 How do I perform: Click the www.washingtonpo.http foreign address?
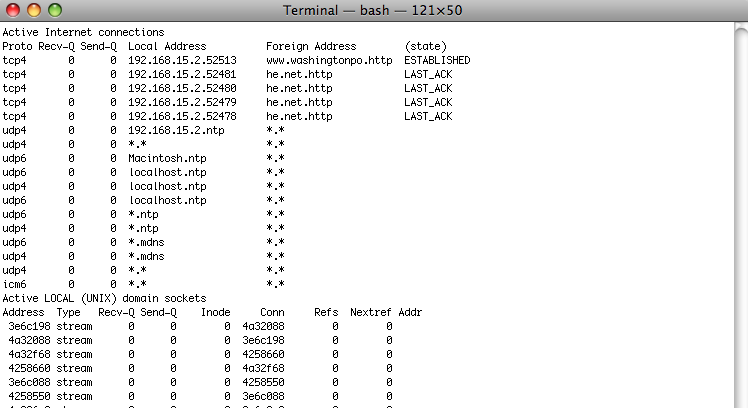click(x=329, y=60)
